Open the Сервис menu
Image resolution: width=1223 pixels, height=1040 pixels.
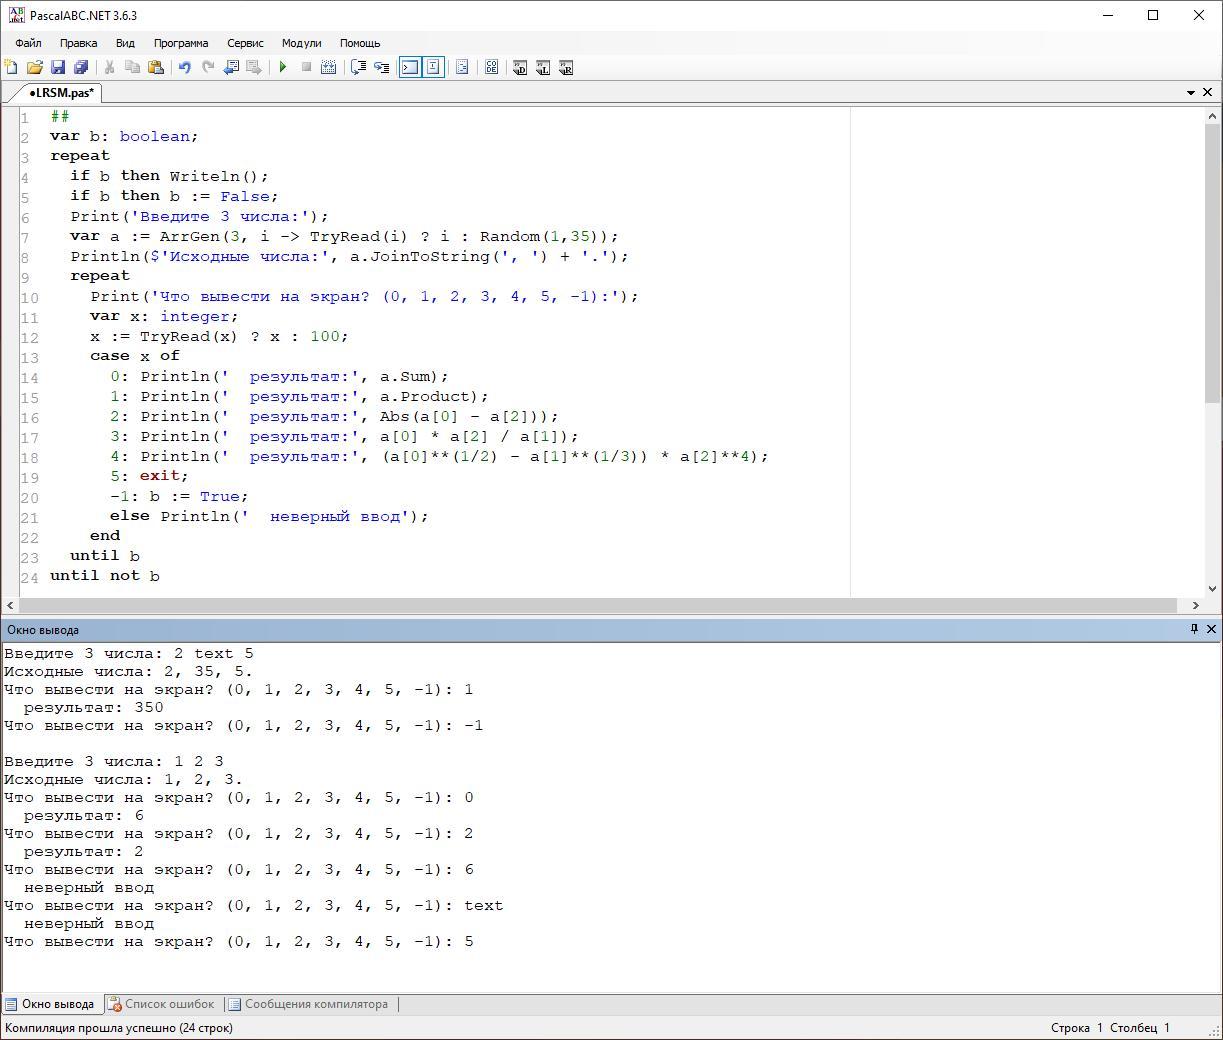(245, 43)
